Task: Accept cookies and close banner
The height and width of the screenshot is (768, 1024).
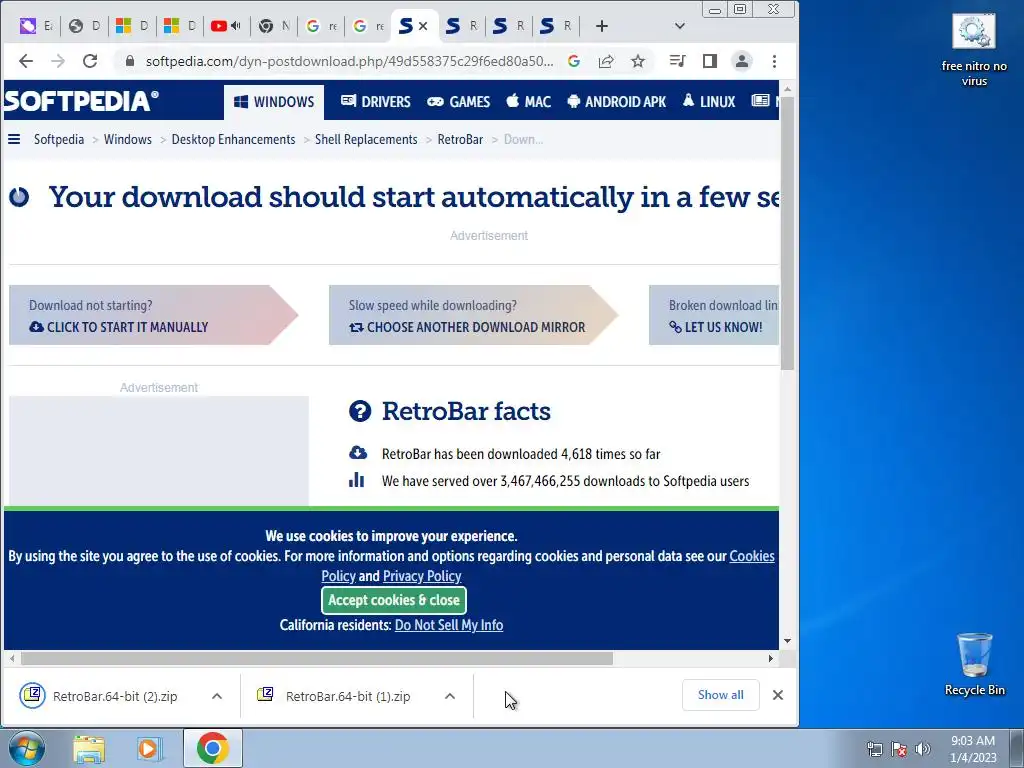Action: point(394,600)
